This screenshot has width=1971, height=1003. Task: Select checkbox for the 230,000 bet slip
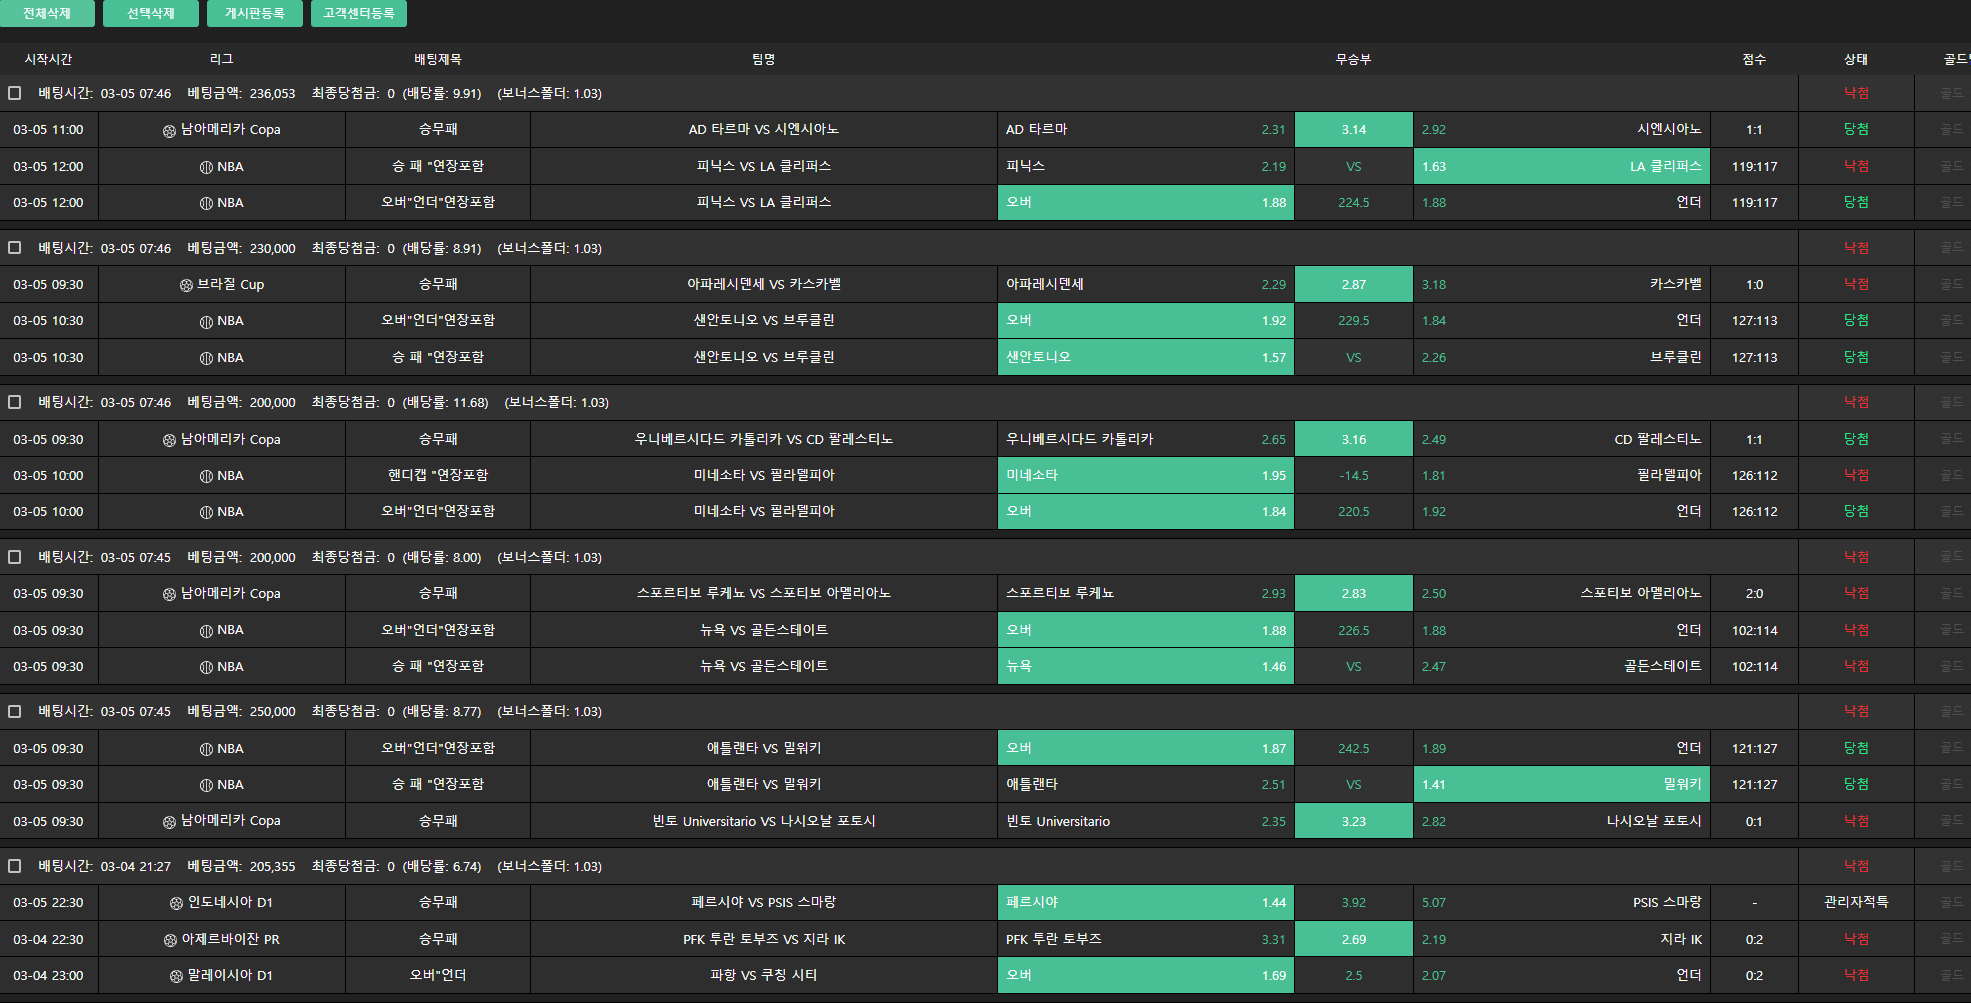15,248
